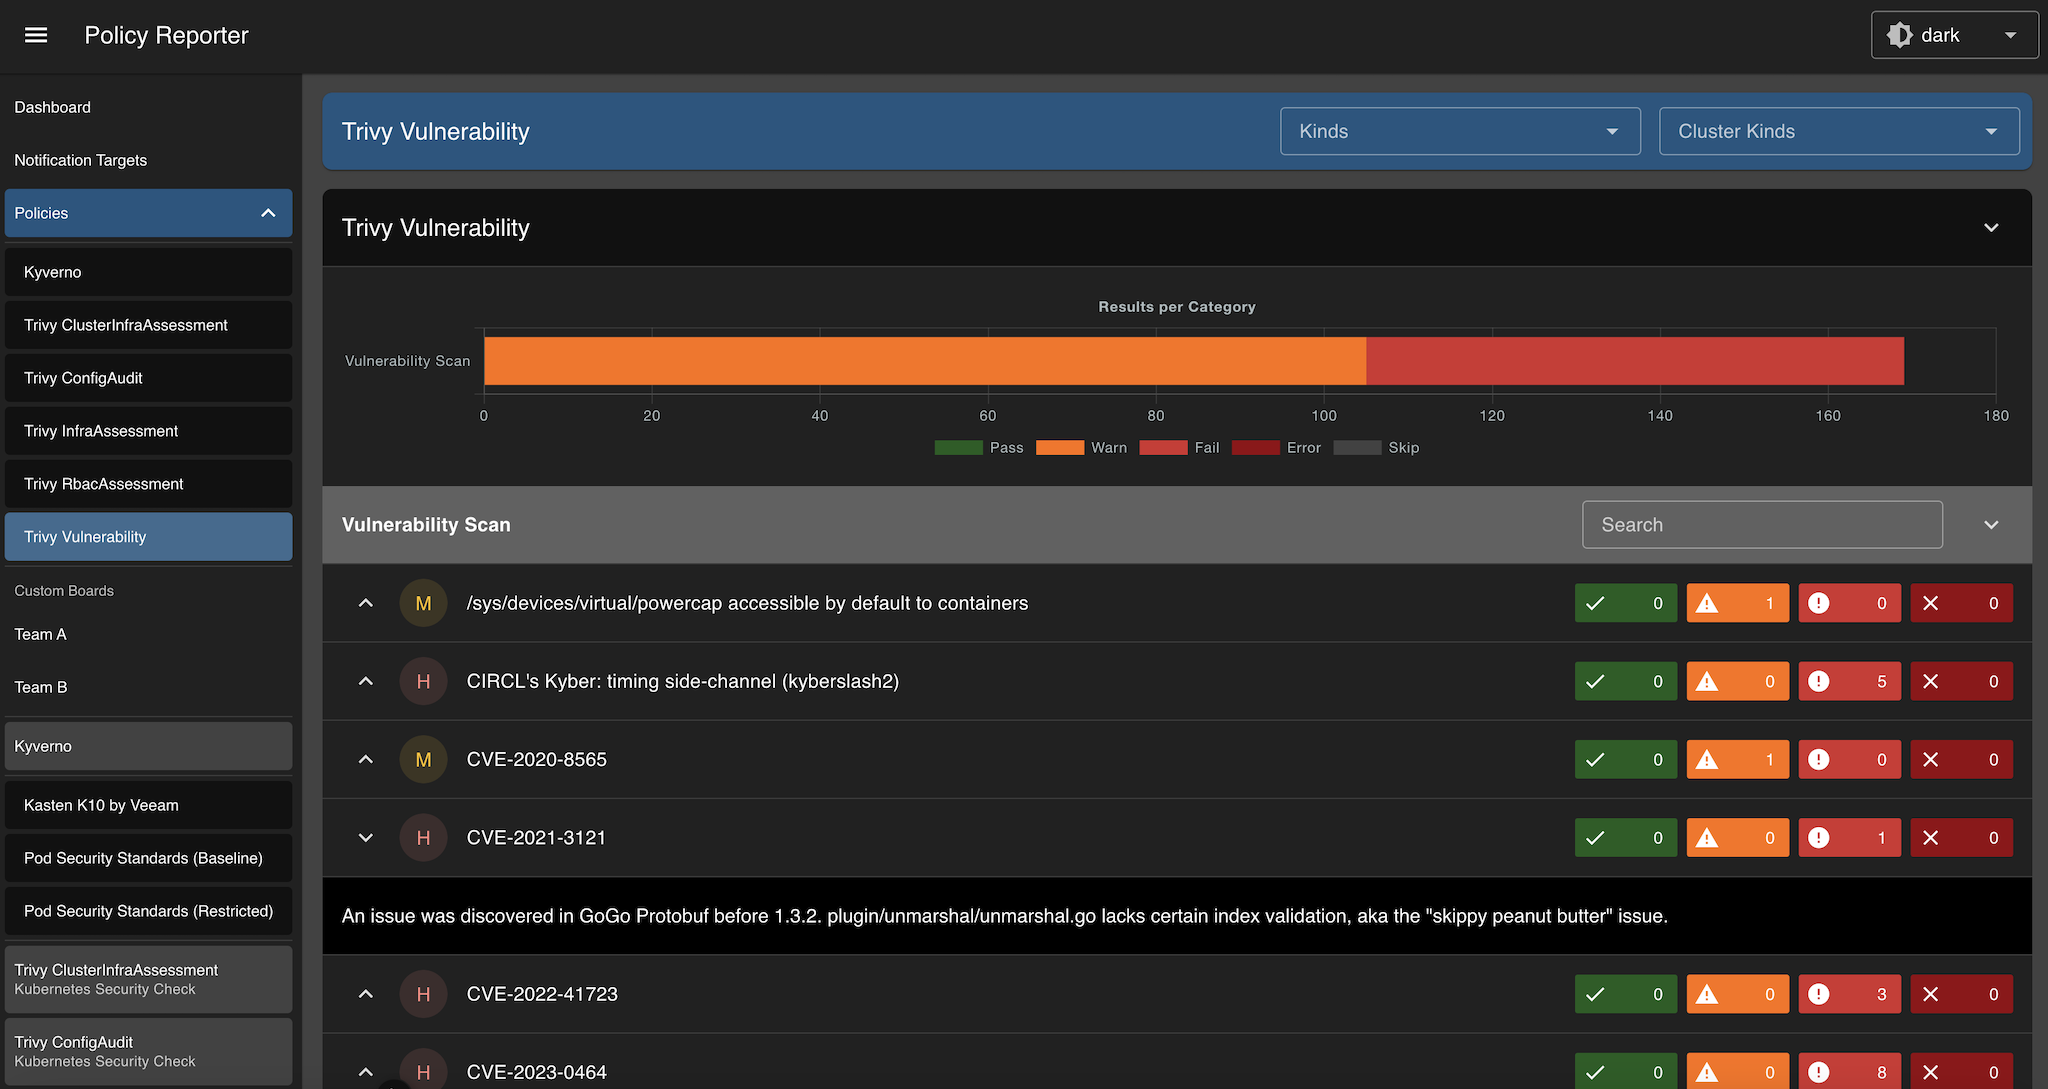Expand the Kinds dropdown filter
Viewport: 2048px width, 1089px height.
pyautogui.click(x=1457, y=131)
